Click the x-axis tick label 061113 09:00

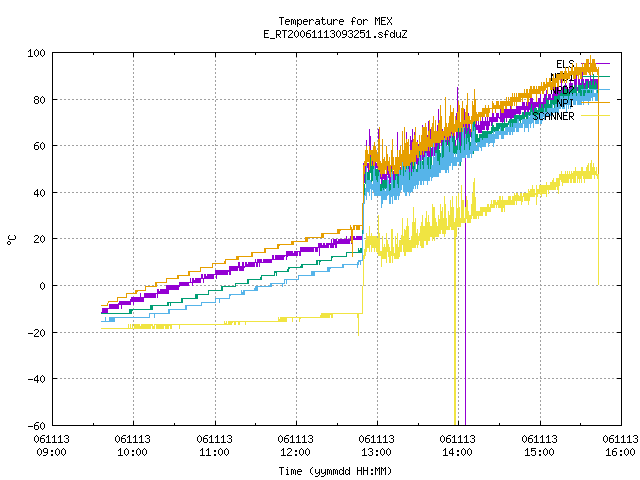(51, 446)
